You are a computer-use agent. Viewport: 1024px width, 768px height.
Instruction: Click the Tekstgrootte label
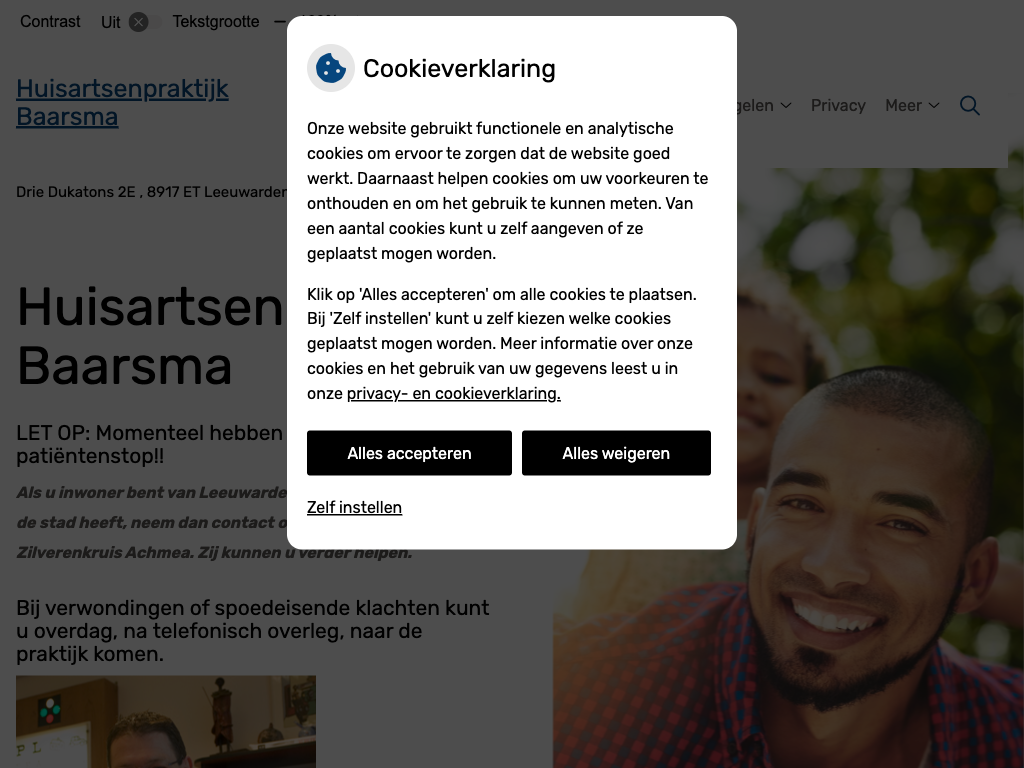[216, 22]
